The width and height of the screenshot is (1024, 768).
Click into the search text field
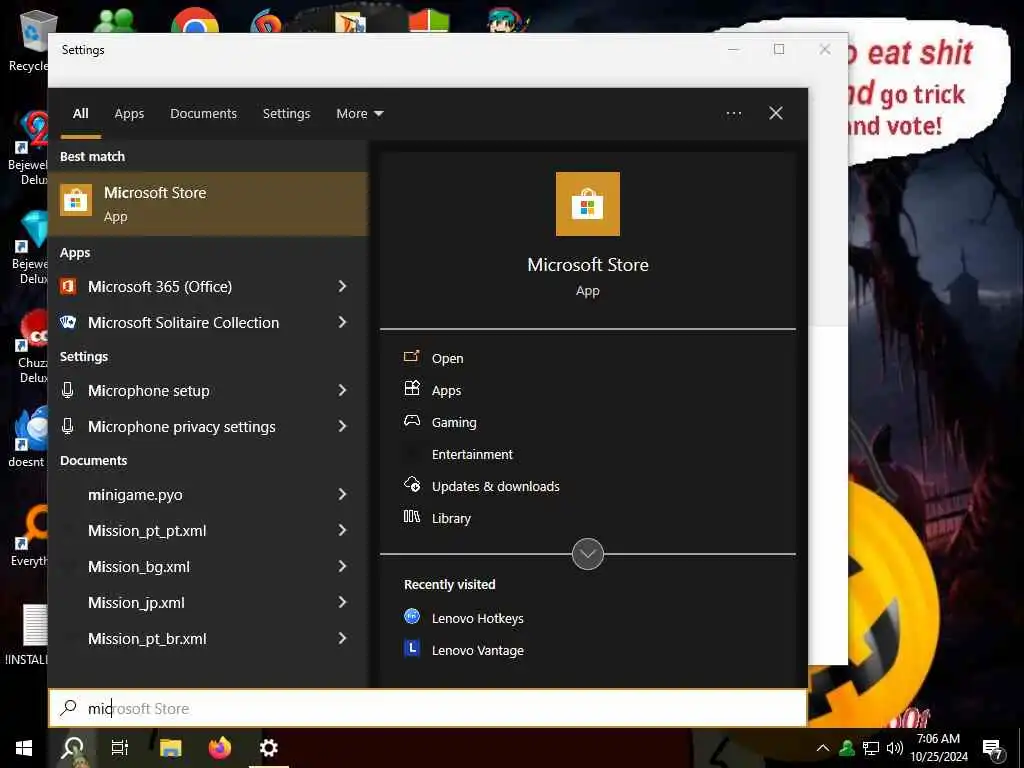click(x=428, y=708)
